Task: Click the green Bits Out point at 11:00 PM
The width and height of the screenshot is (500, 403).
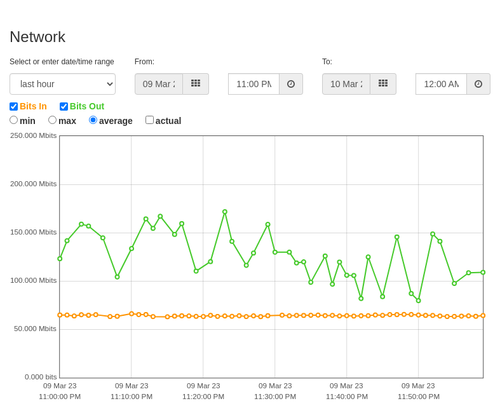Action: [x=60, y=259]
